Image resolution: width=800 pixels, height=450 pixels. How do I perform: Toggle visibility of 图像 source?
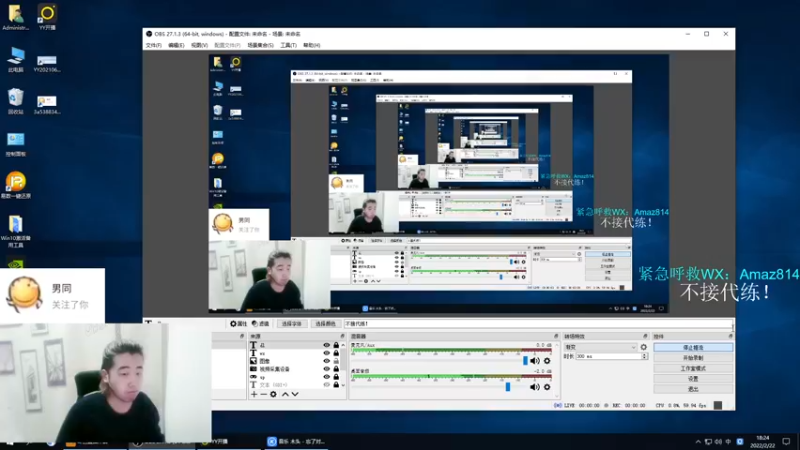[327, 361]
